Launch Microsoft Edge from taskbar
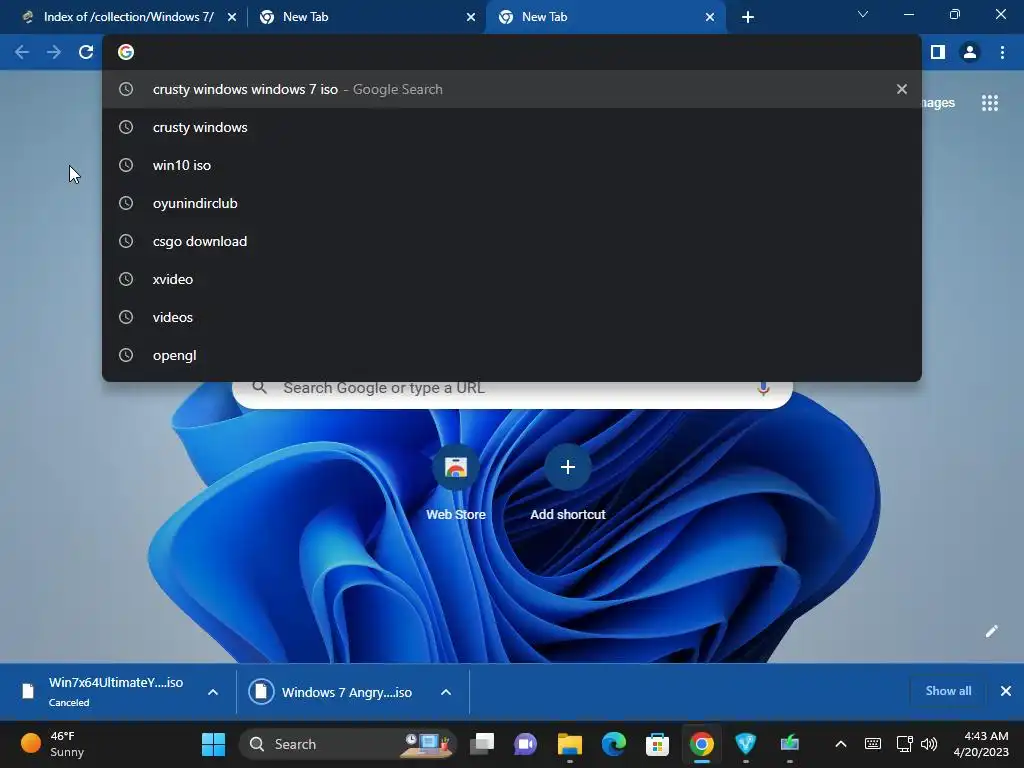Screen dimensions: 1024x768 (x=613, y=744)
